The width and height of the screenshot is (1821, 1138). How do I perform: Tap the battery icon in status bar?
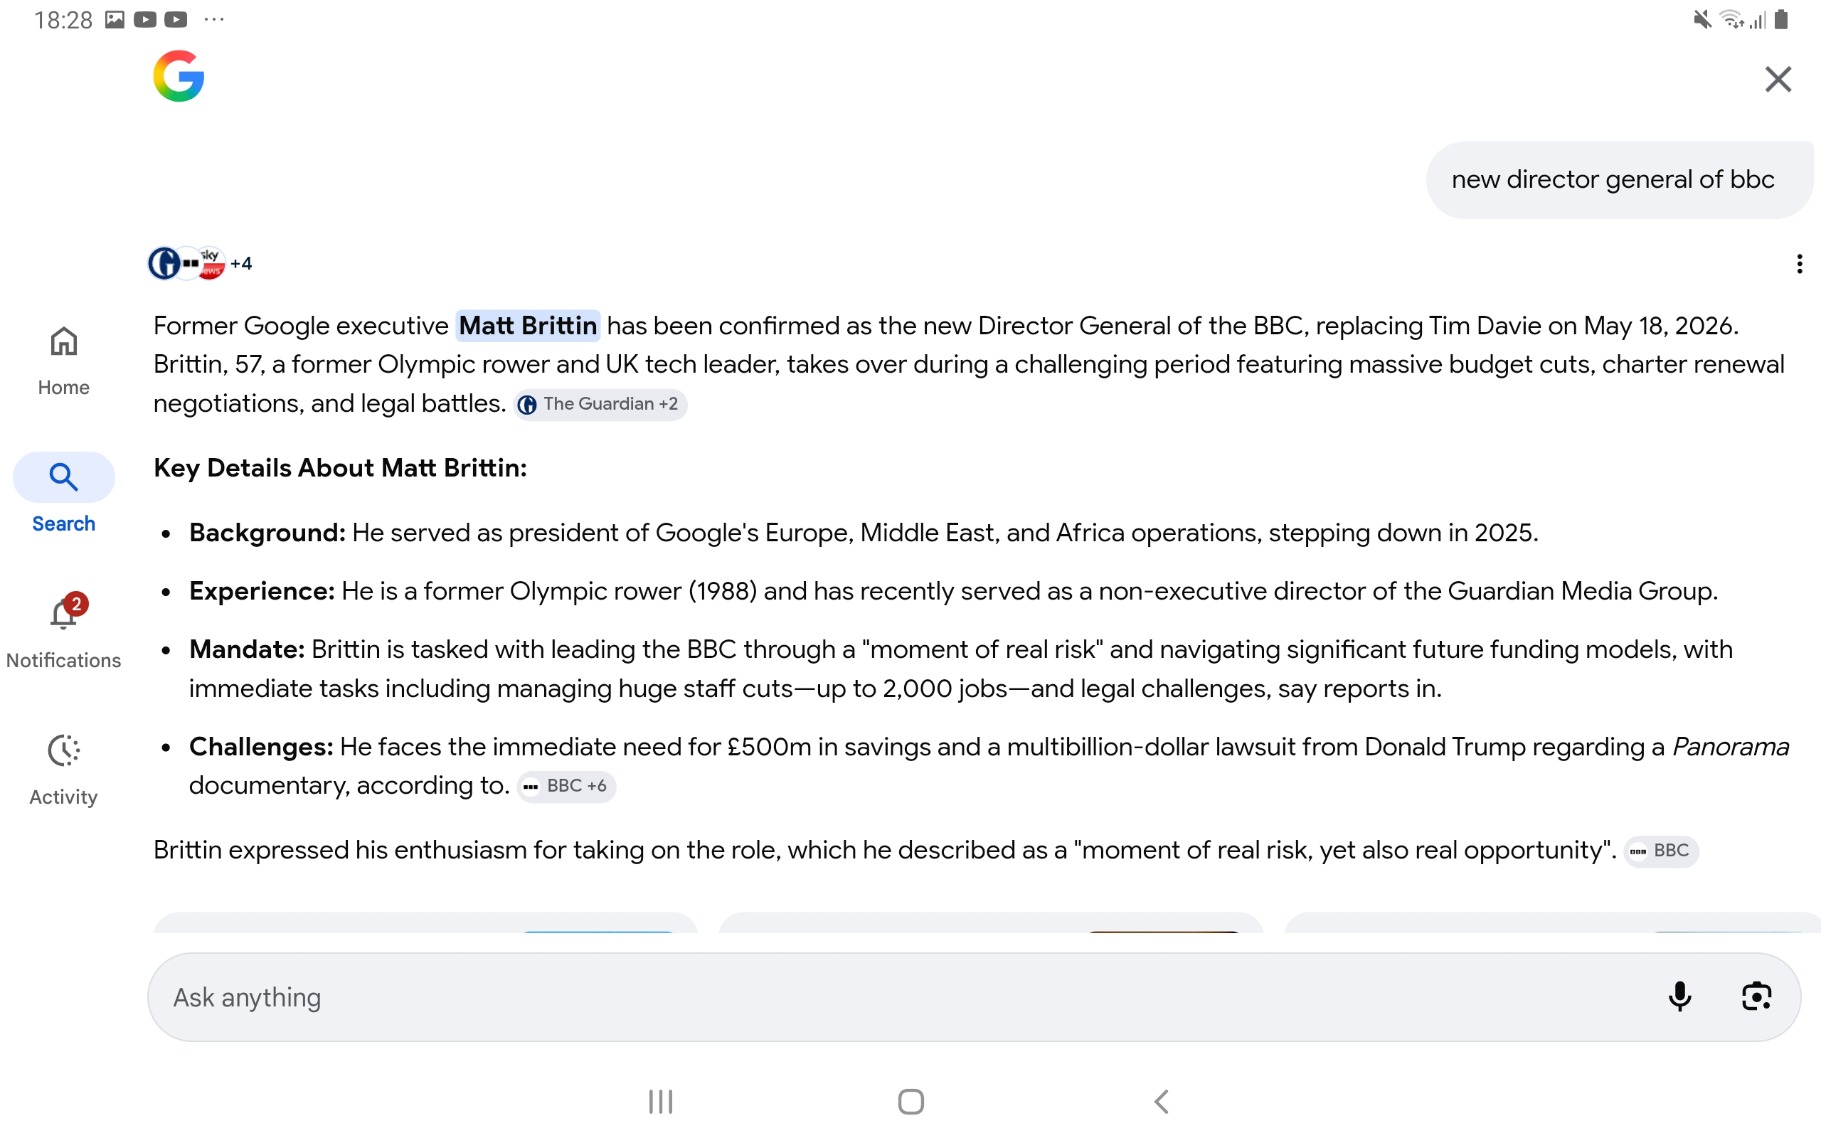[1781, 20]
